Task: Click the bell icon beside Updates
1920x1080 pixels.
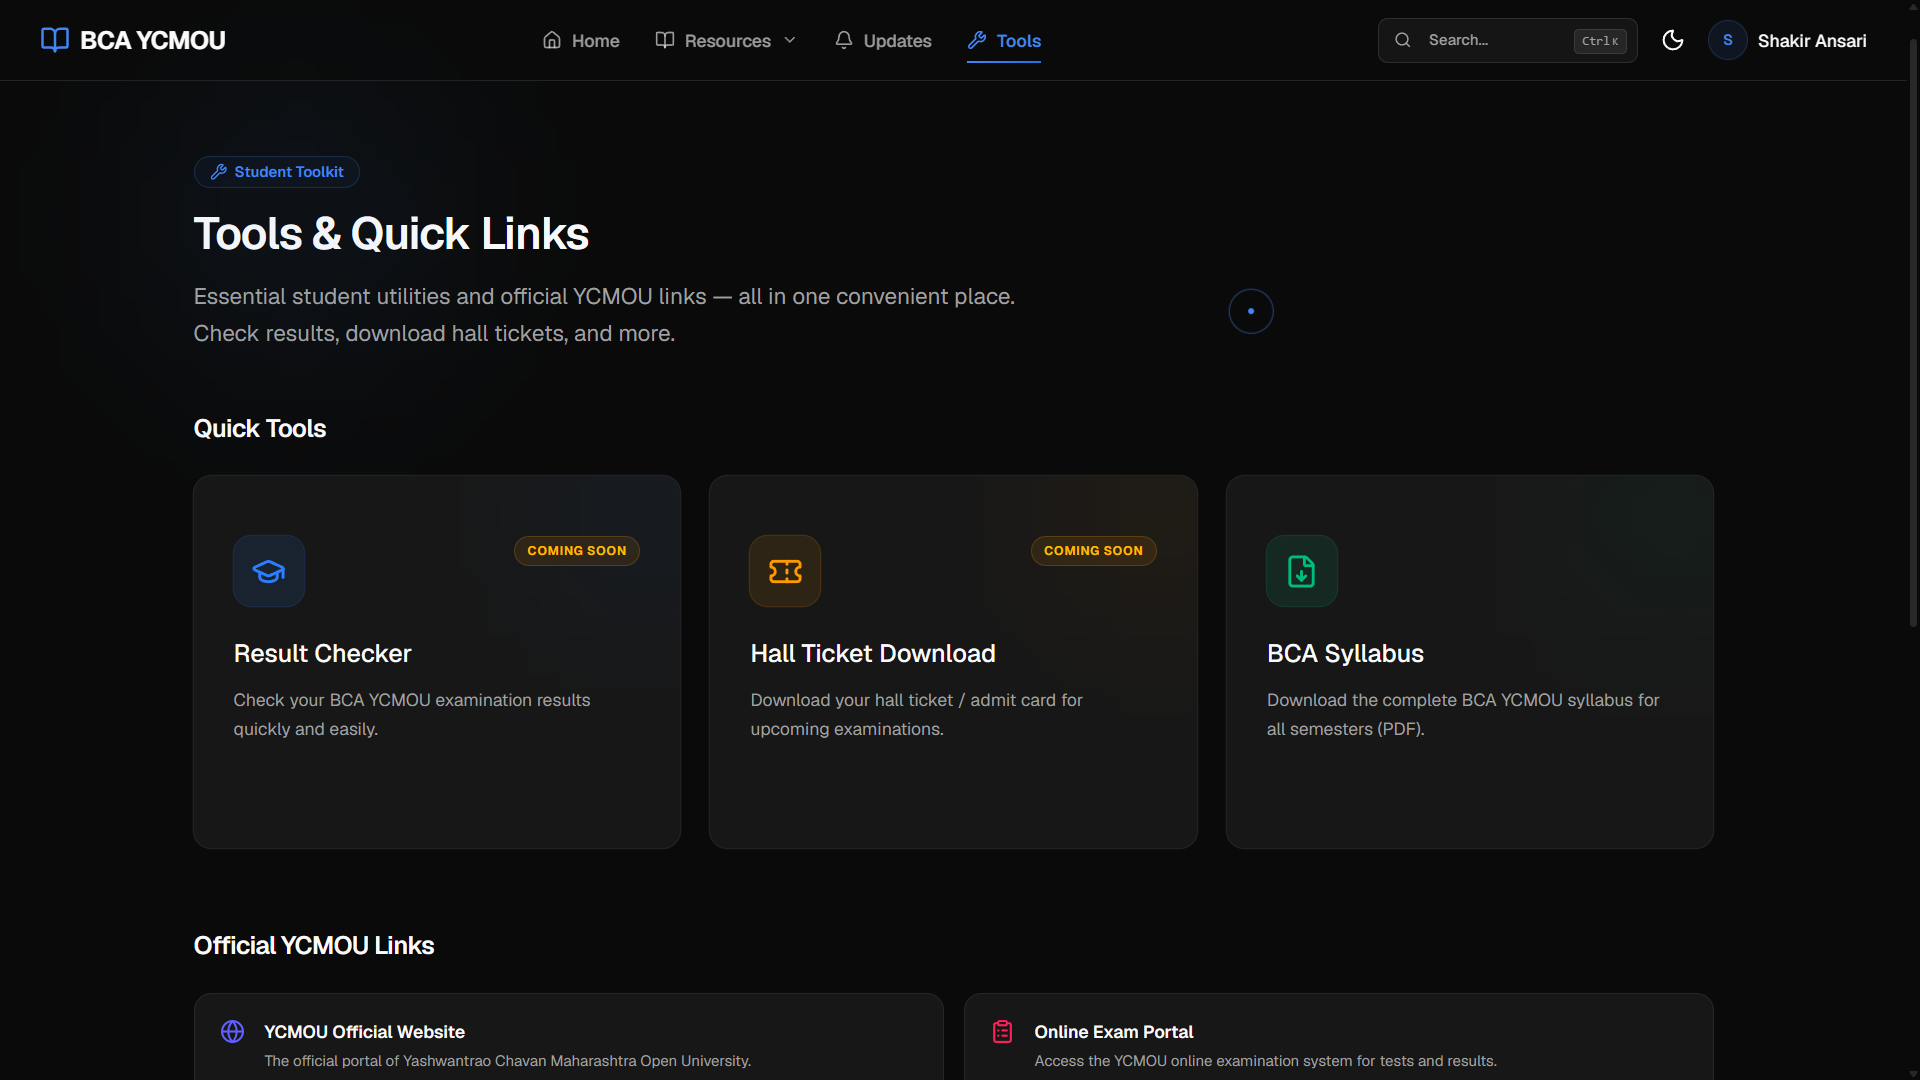Action: coord(844,40)
